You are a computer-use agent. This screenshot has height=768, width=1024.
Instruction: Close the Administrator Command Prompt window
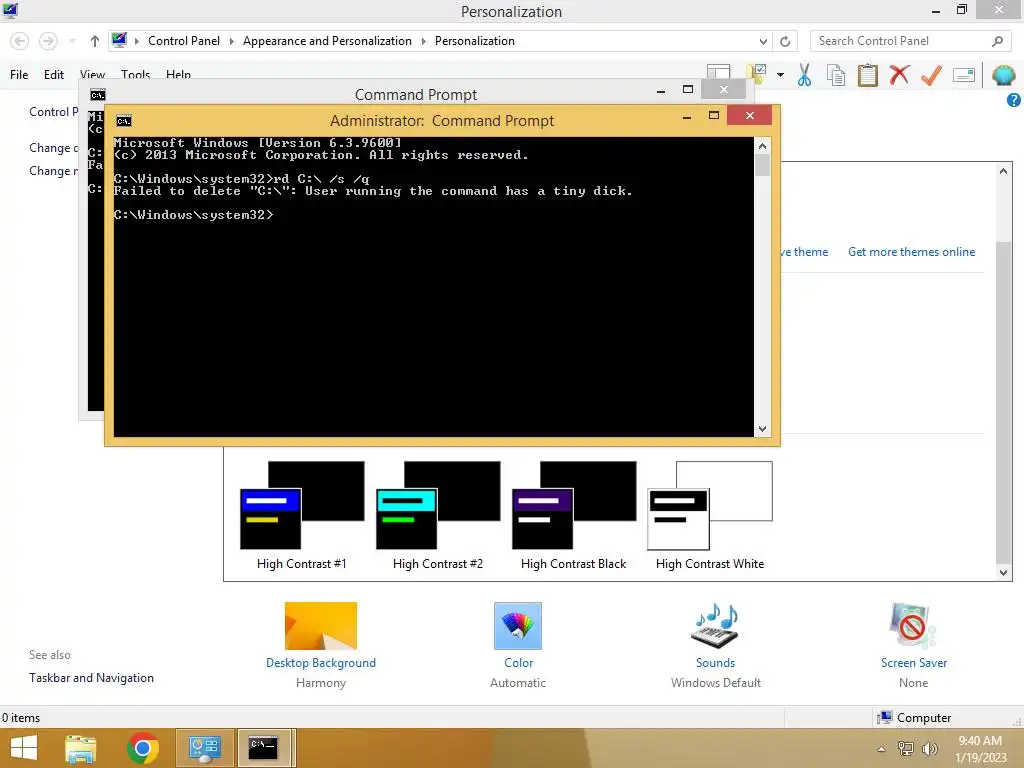coord(749,116)
